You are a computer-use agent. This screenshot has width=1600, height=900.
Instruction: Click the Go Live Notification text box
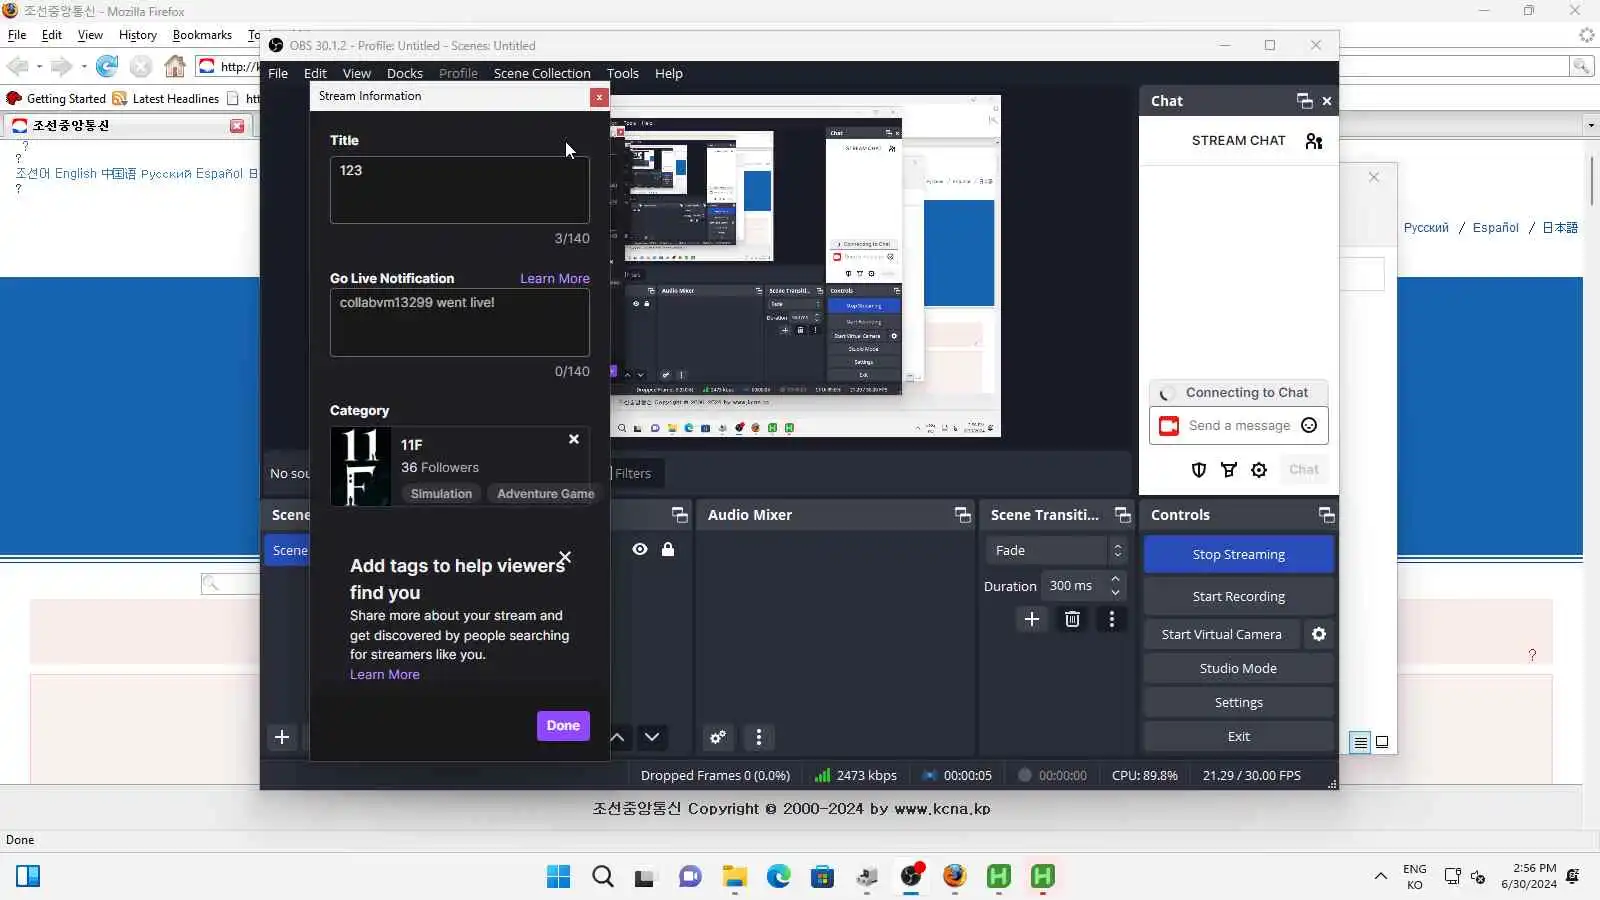click(x=460, y=323)
